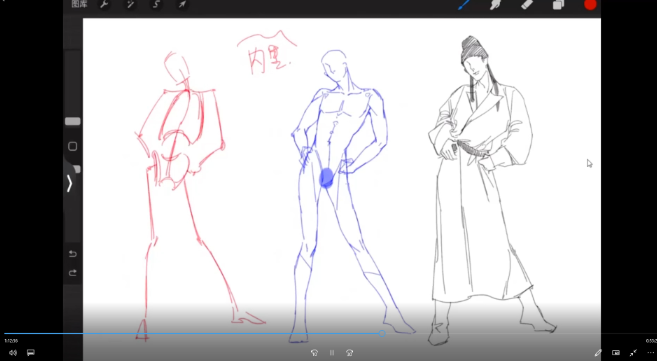657x361 pixels.
Task: Adjust the brush size slider handle
Action: coord(72,121)
